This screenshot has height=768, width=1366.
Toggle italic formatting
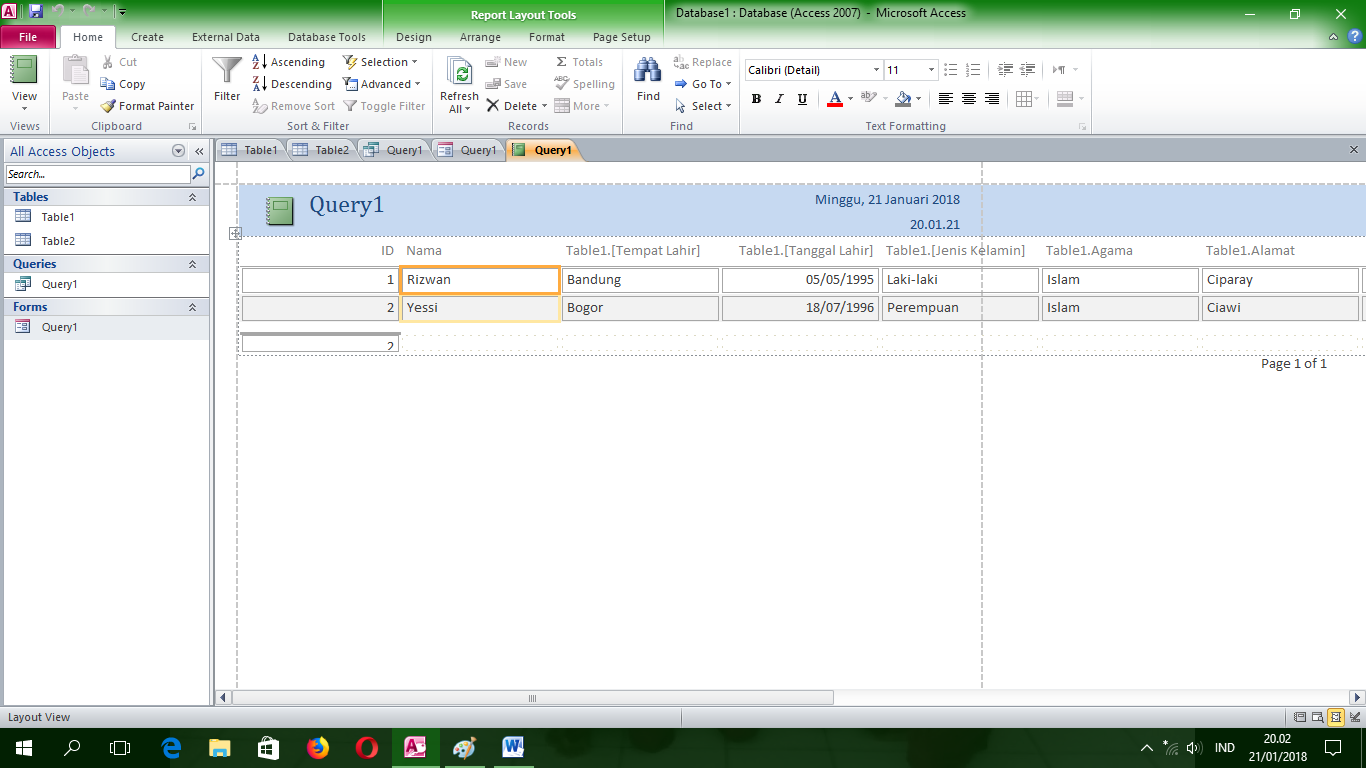(x=778, y=98)
